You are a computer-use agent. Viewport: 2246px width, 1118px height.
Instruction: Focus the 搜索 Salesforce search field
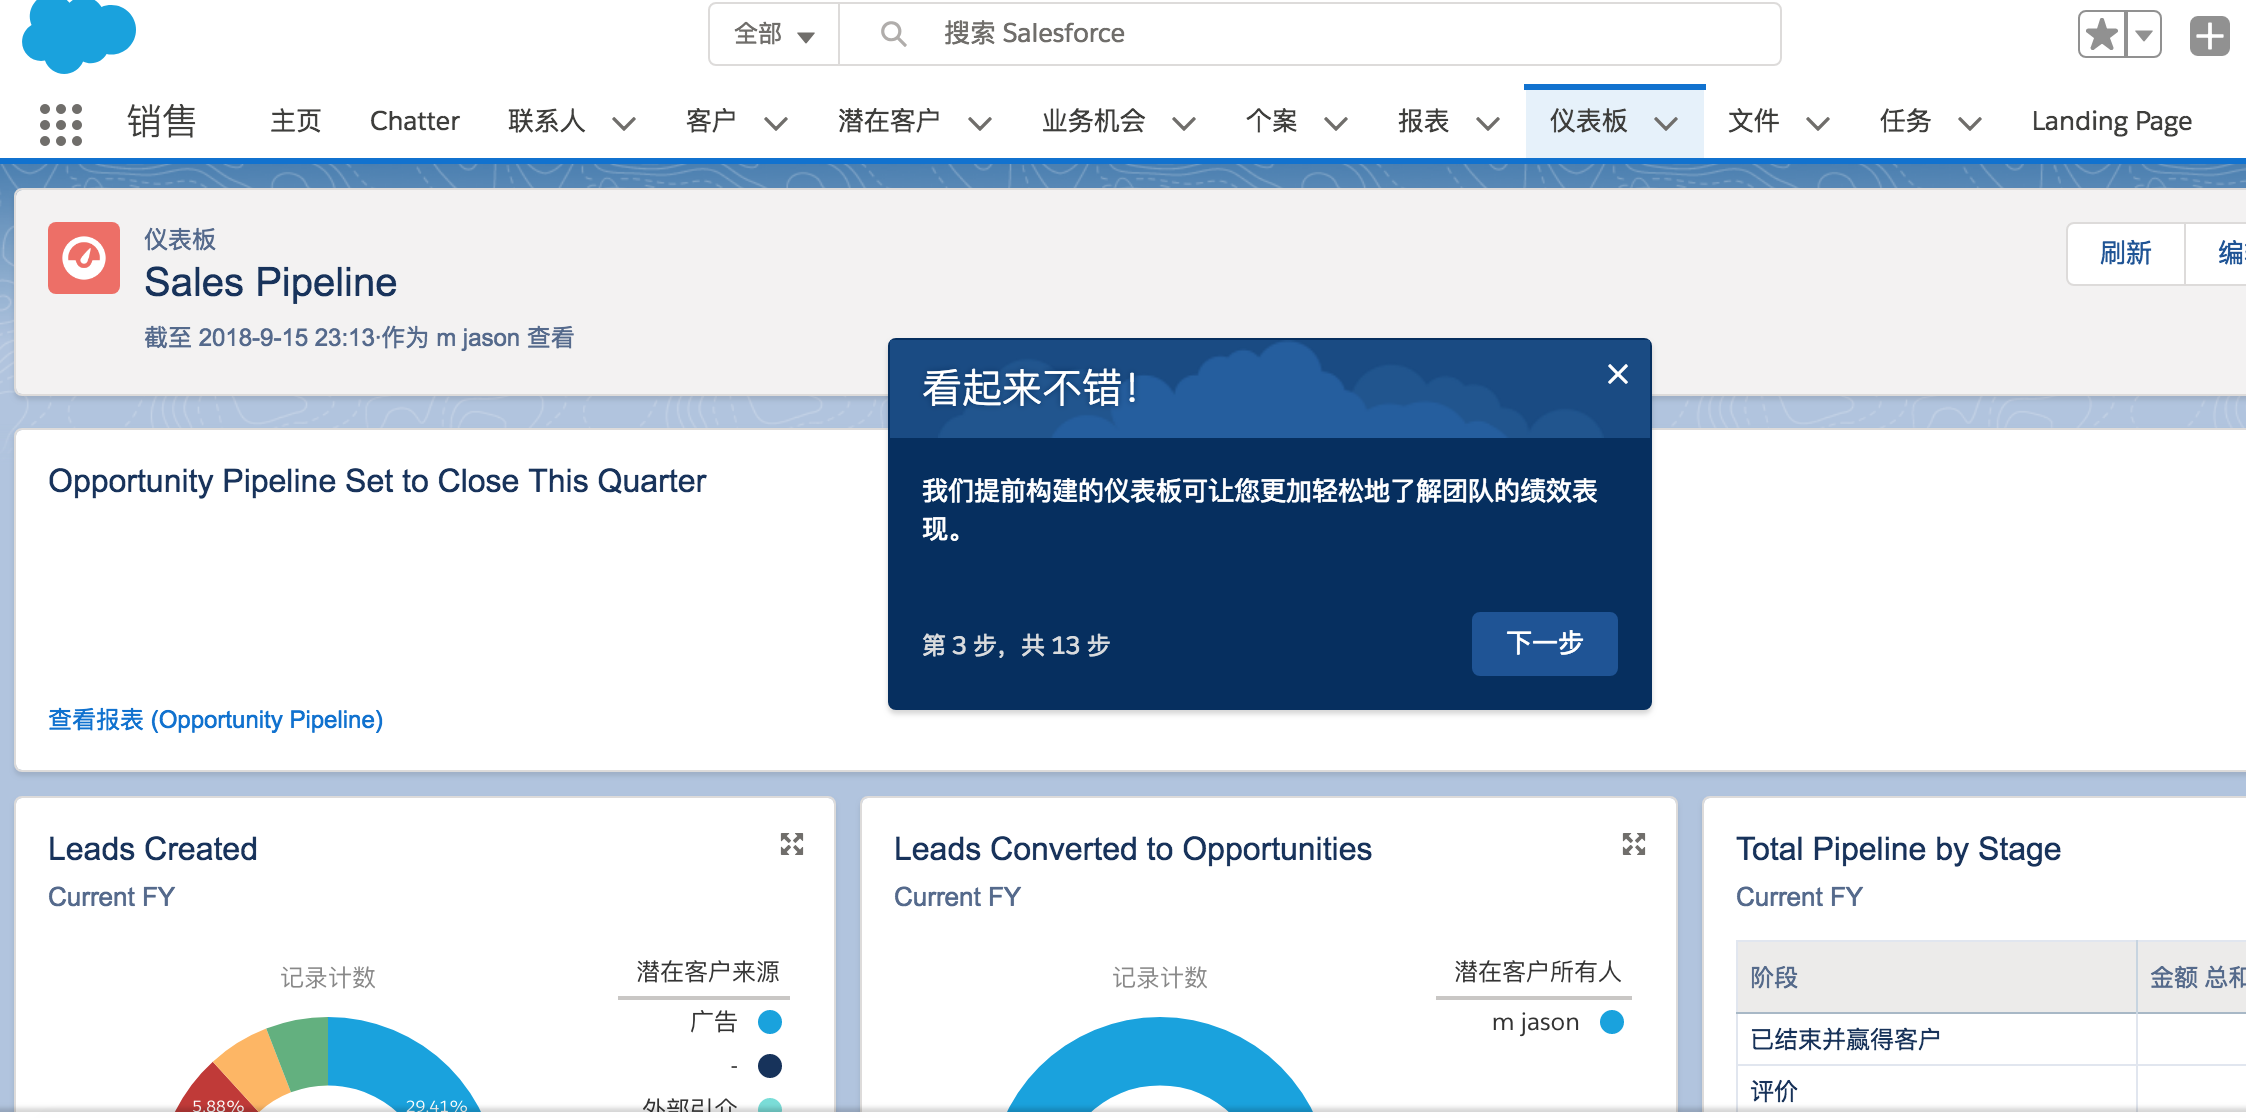click(x=1309, y=34)
